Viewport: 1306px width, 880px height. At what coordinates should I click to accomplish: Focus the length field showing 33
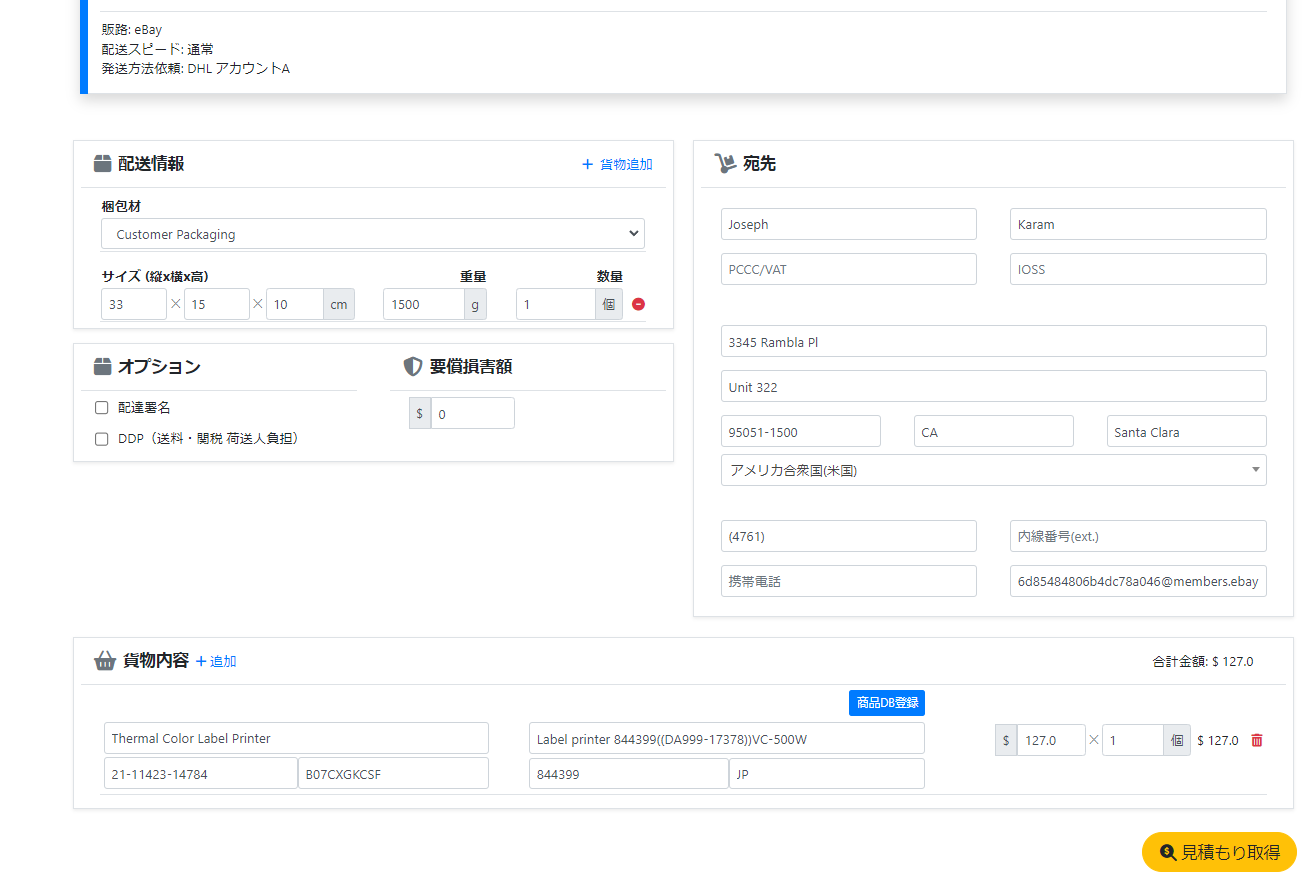point(134,304)
